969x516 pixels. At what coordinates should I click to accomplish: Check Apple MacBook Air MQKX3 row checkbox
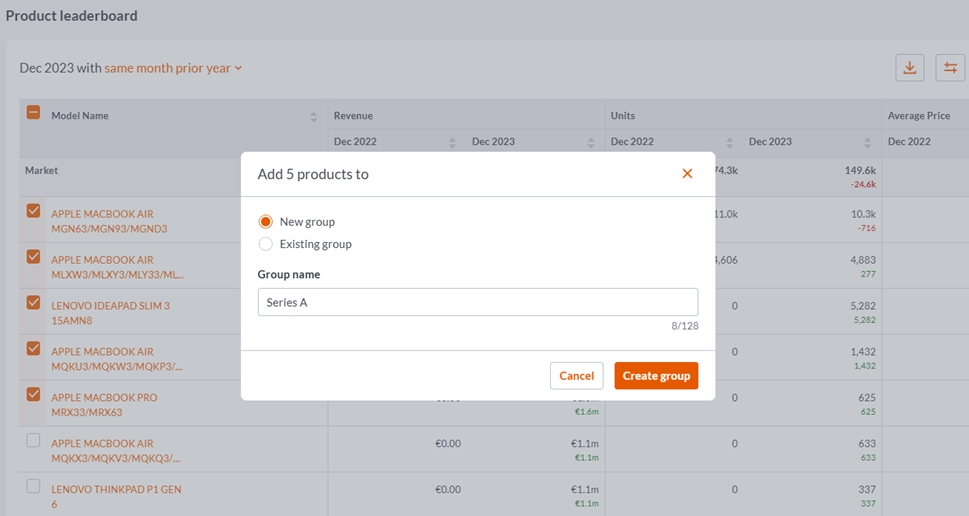coord(33,440)
